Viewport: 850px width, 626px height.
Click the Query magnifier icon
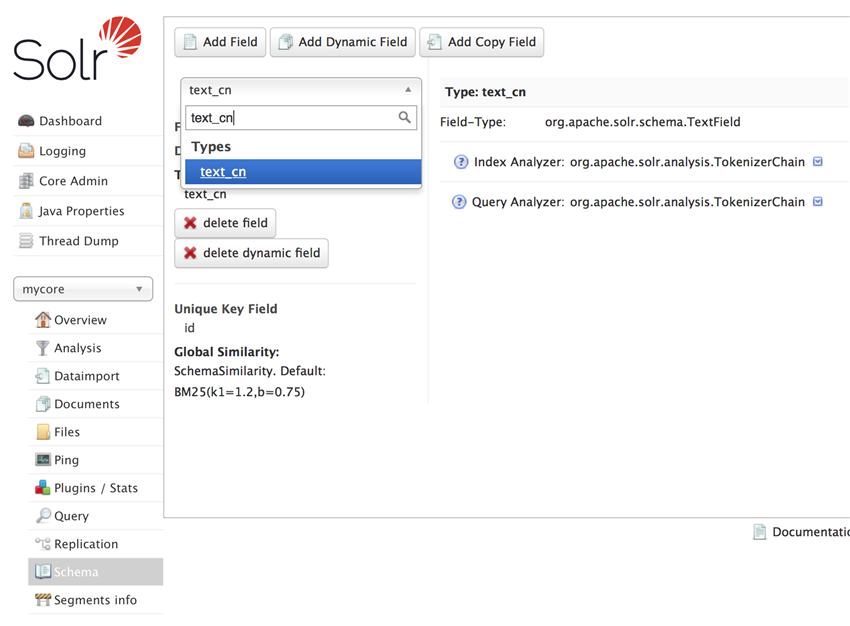pyautogui.click(x=43, y=515)
